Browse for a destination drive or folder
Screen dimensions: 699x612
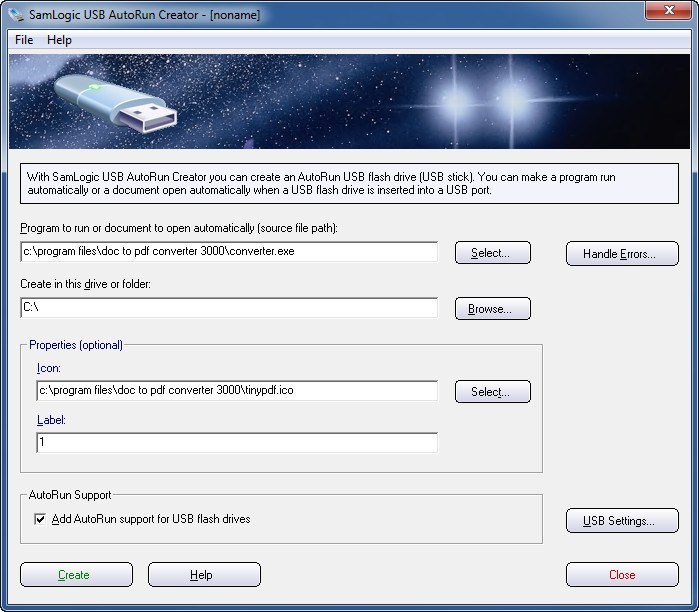coord(493,308)
